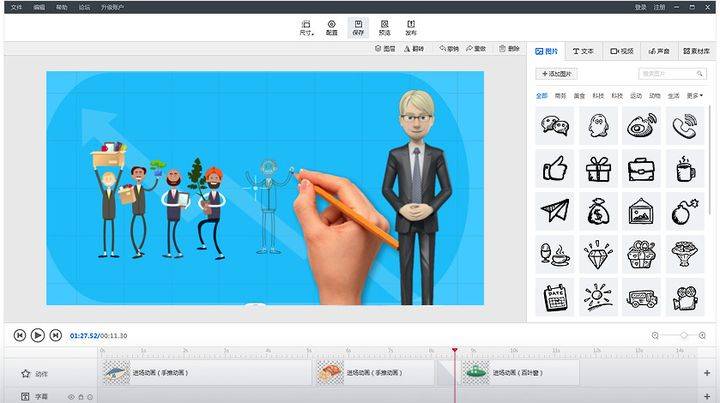Click the save icon in top toolbar
This screenshot has width=720, height=403.
pos(358,28)
